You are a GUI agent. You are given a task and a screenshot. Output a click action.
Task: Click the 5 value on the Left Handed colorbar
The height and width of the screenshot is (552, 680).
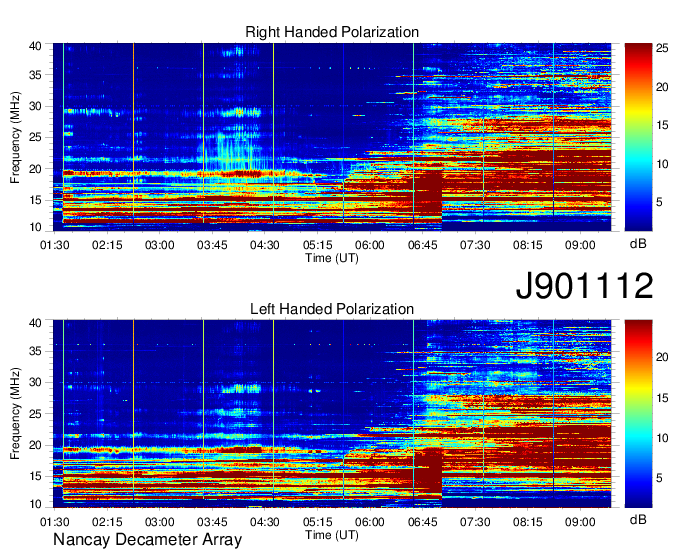click(659, 478)
